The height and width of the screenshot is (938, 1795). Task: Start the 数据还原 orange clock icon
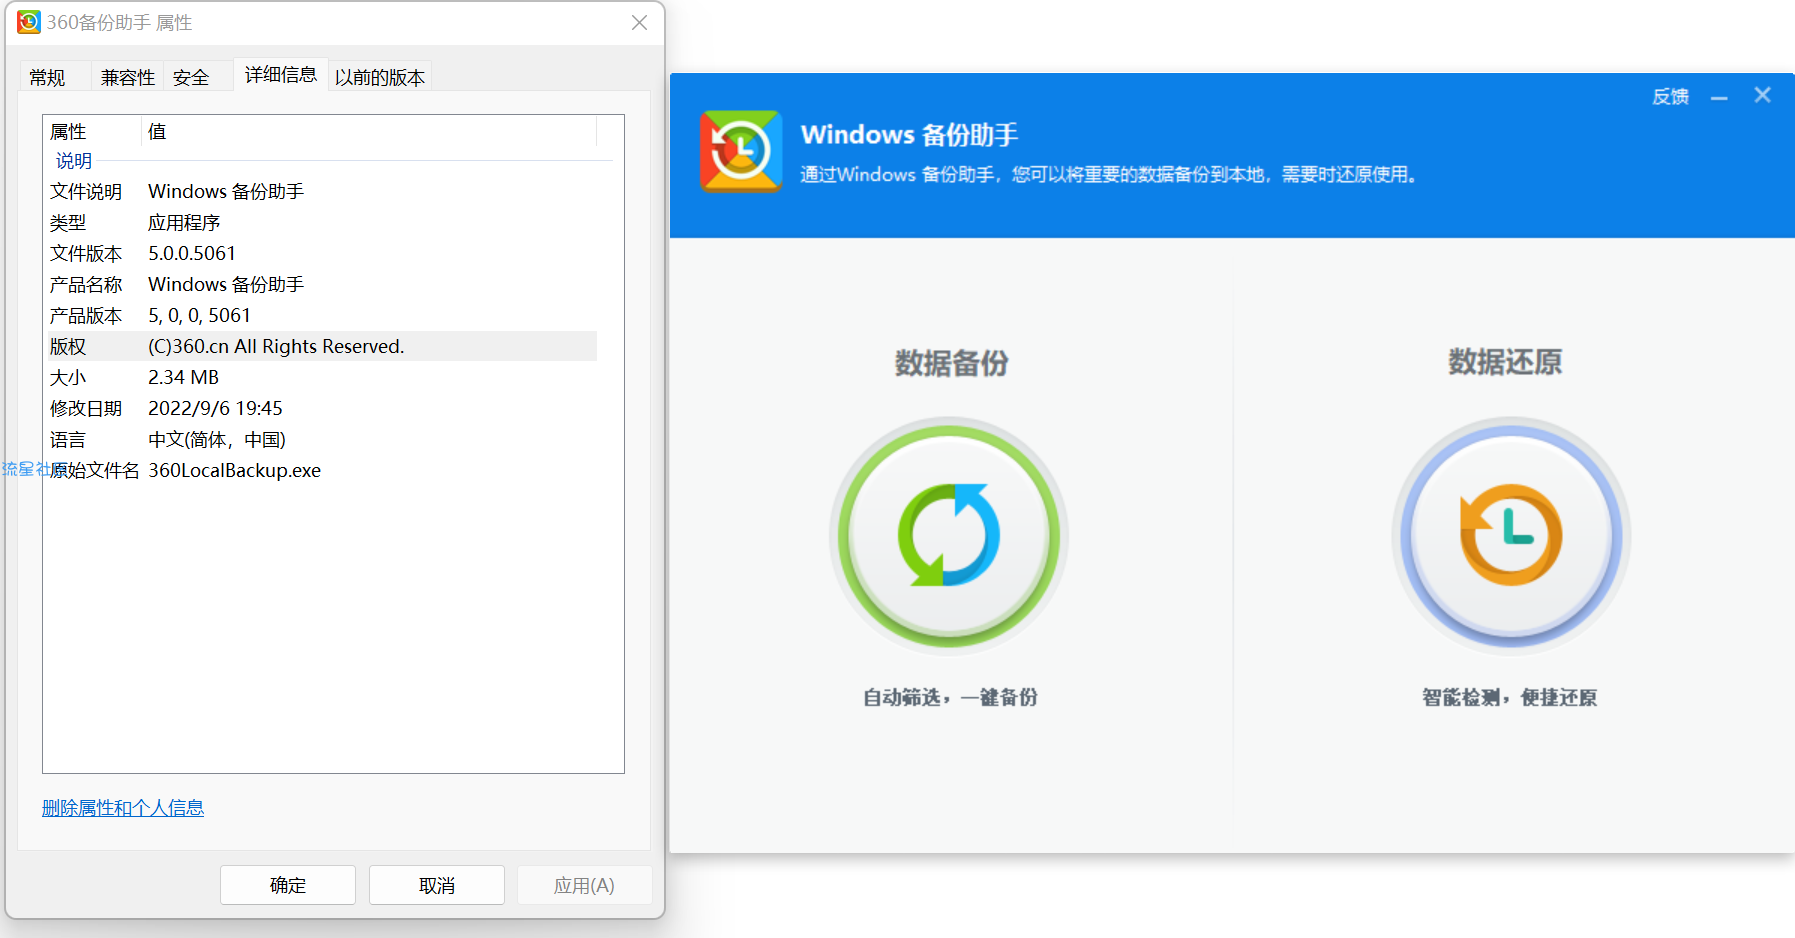point(1511,535)
